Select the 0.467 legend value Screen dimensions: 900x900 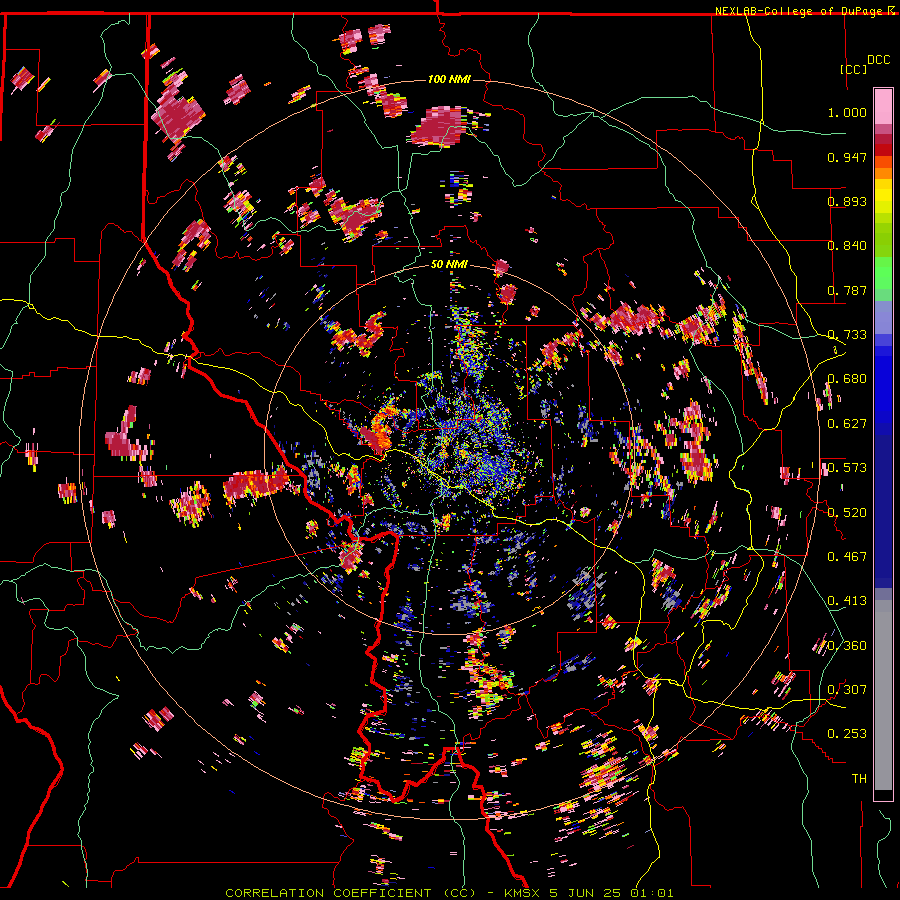point(847,557)
